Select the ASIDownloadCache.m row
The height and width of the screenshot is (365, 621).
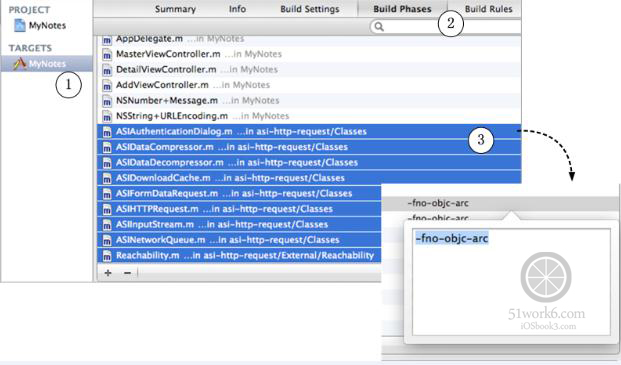309,178
